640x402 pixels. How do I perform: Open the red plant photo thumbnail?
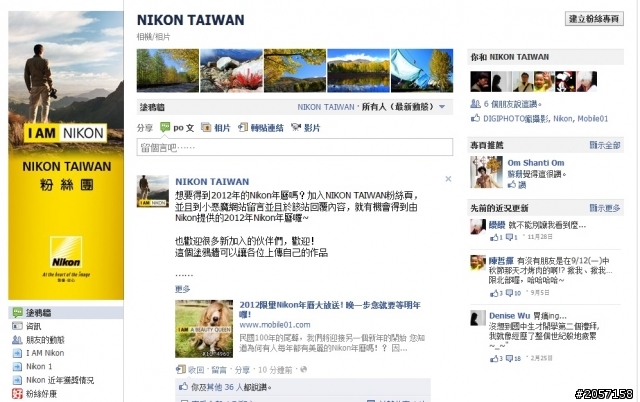231,71
